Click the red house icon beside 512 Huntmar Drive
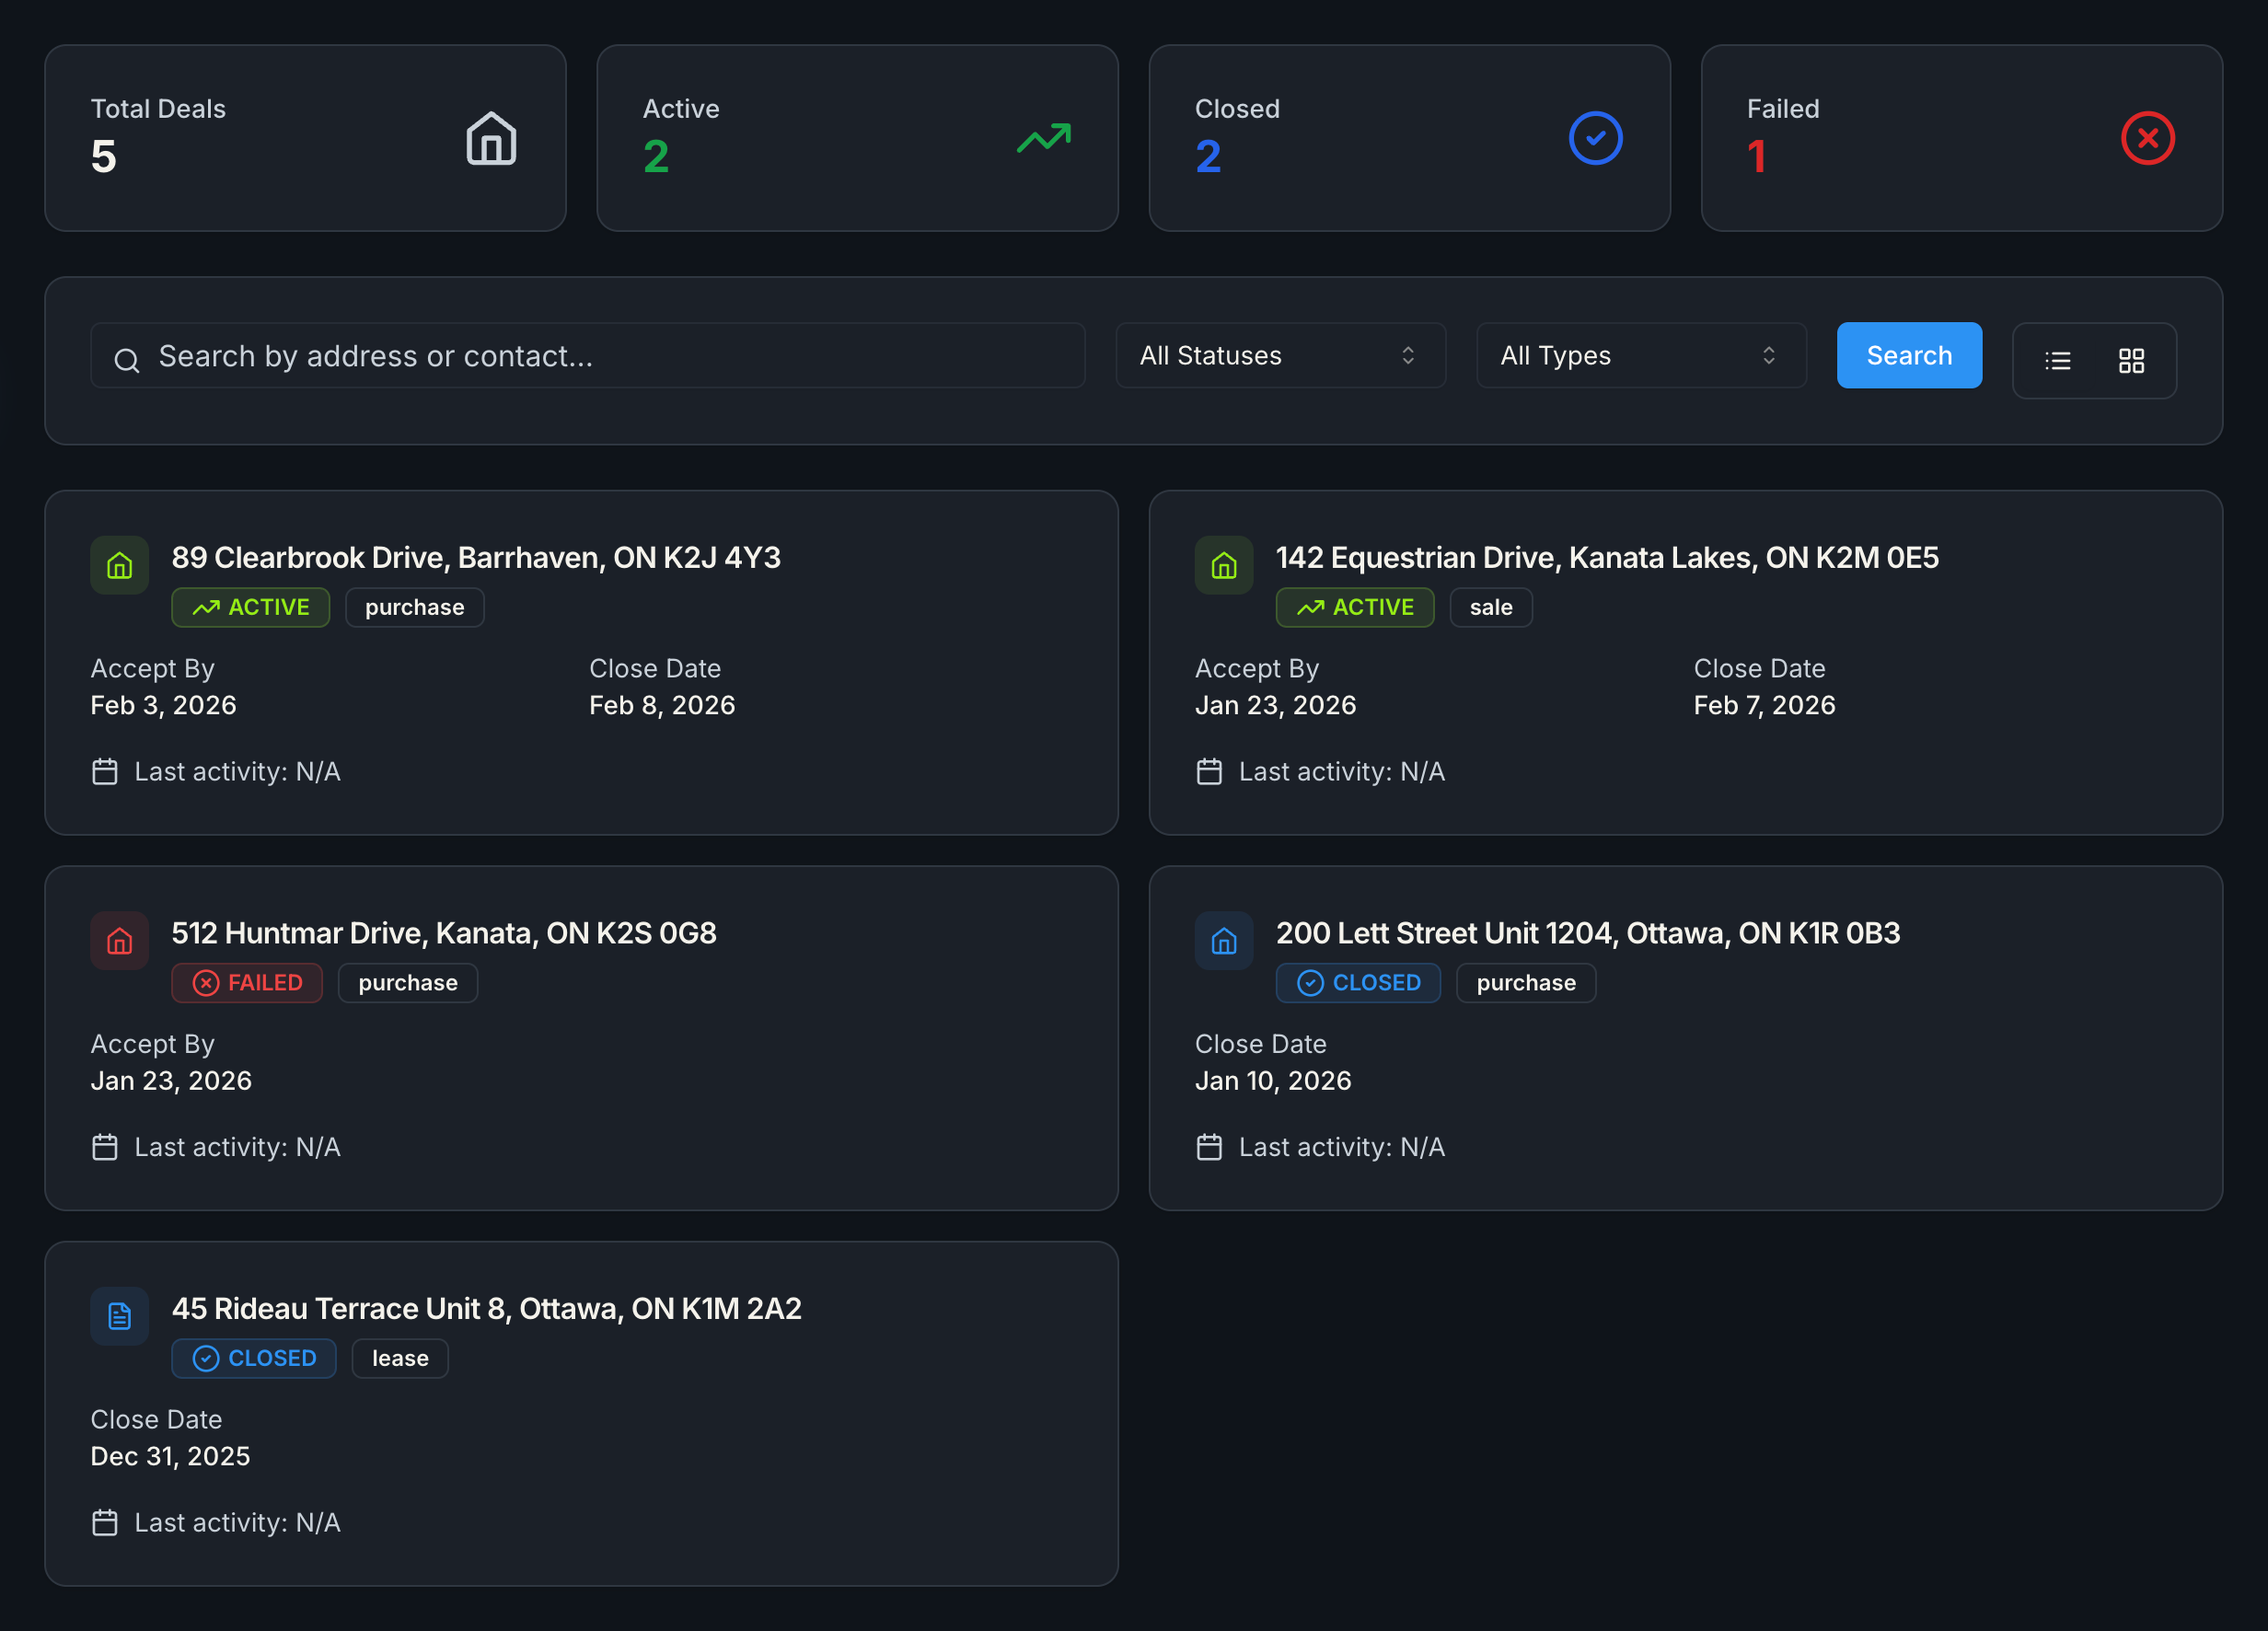The image size is (2268, 1631). pos(119,941)
